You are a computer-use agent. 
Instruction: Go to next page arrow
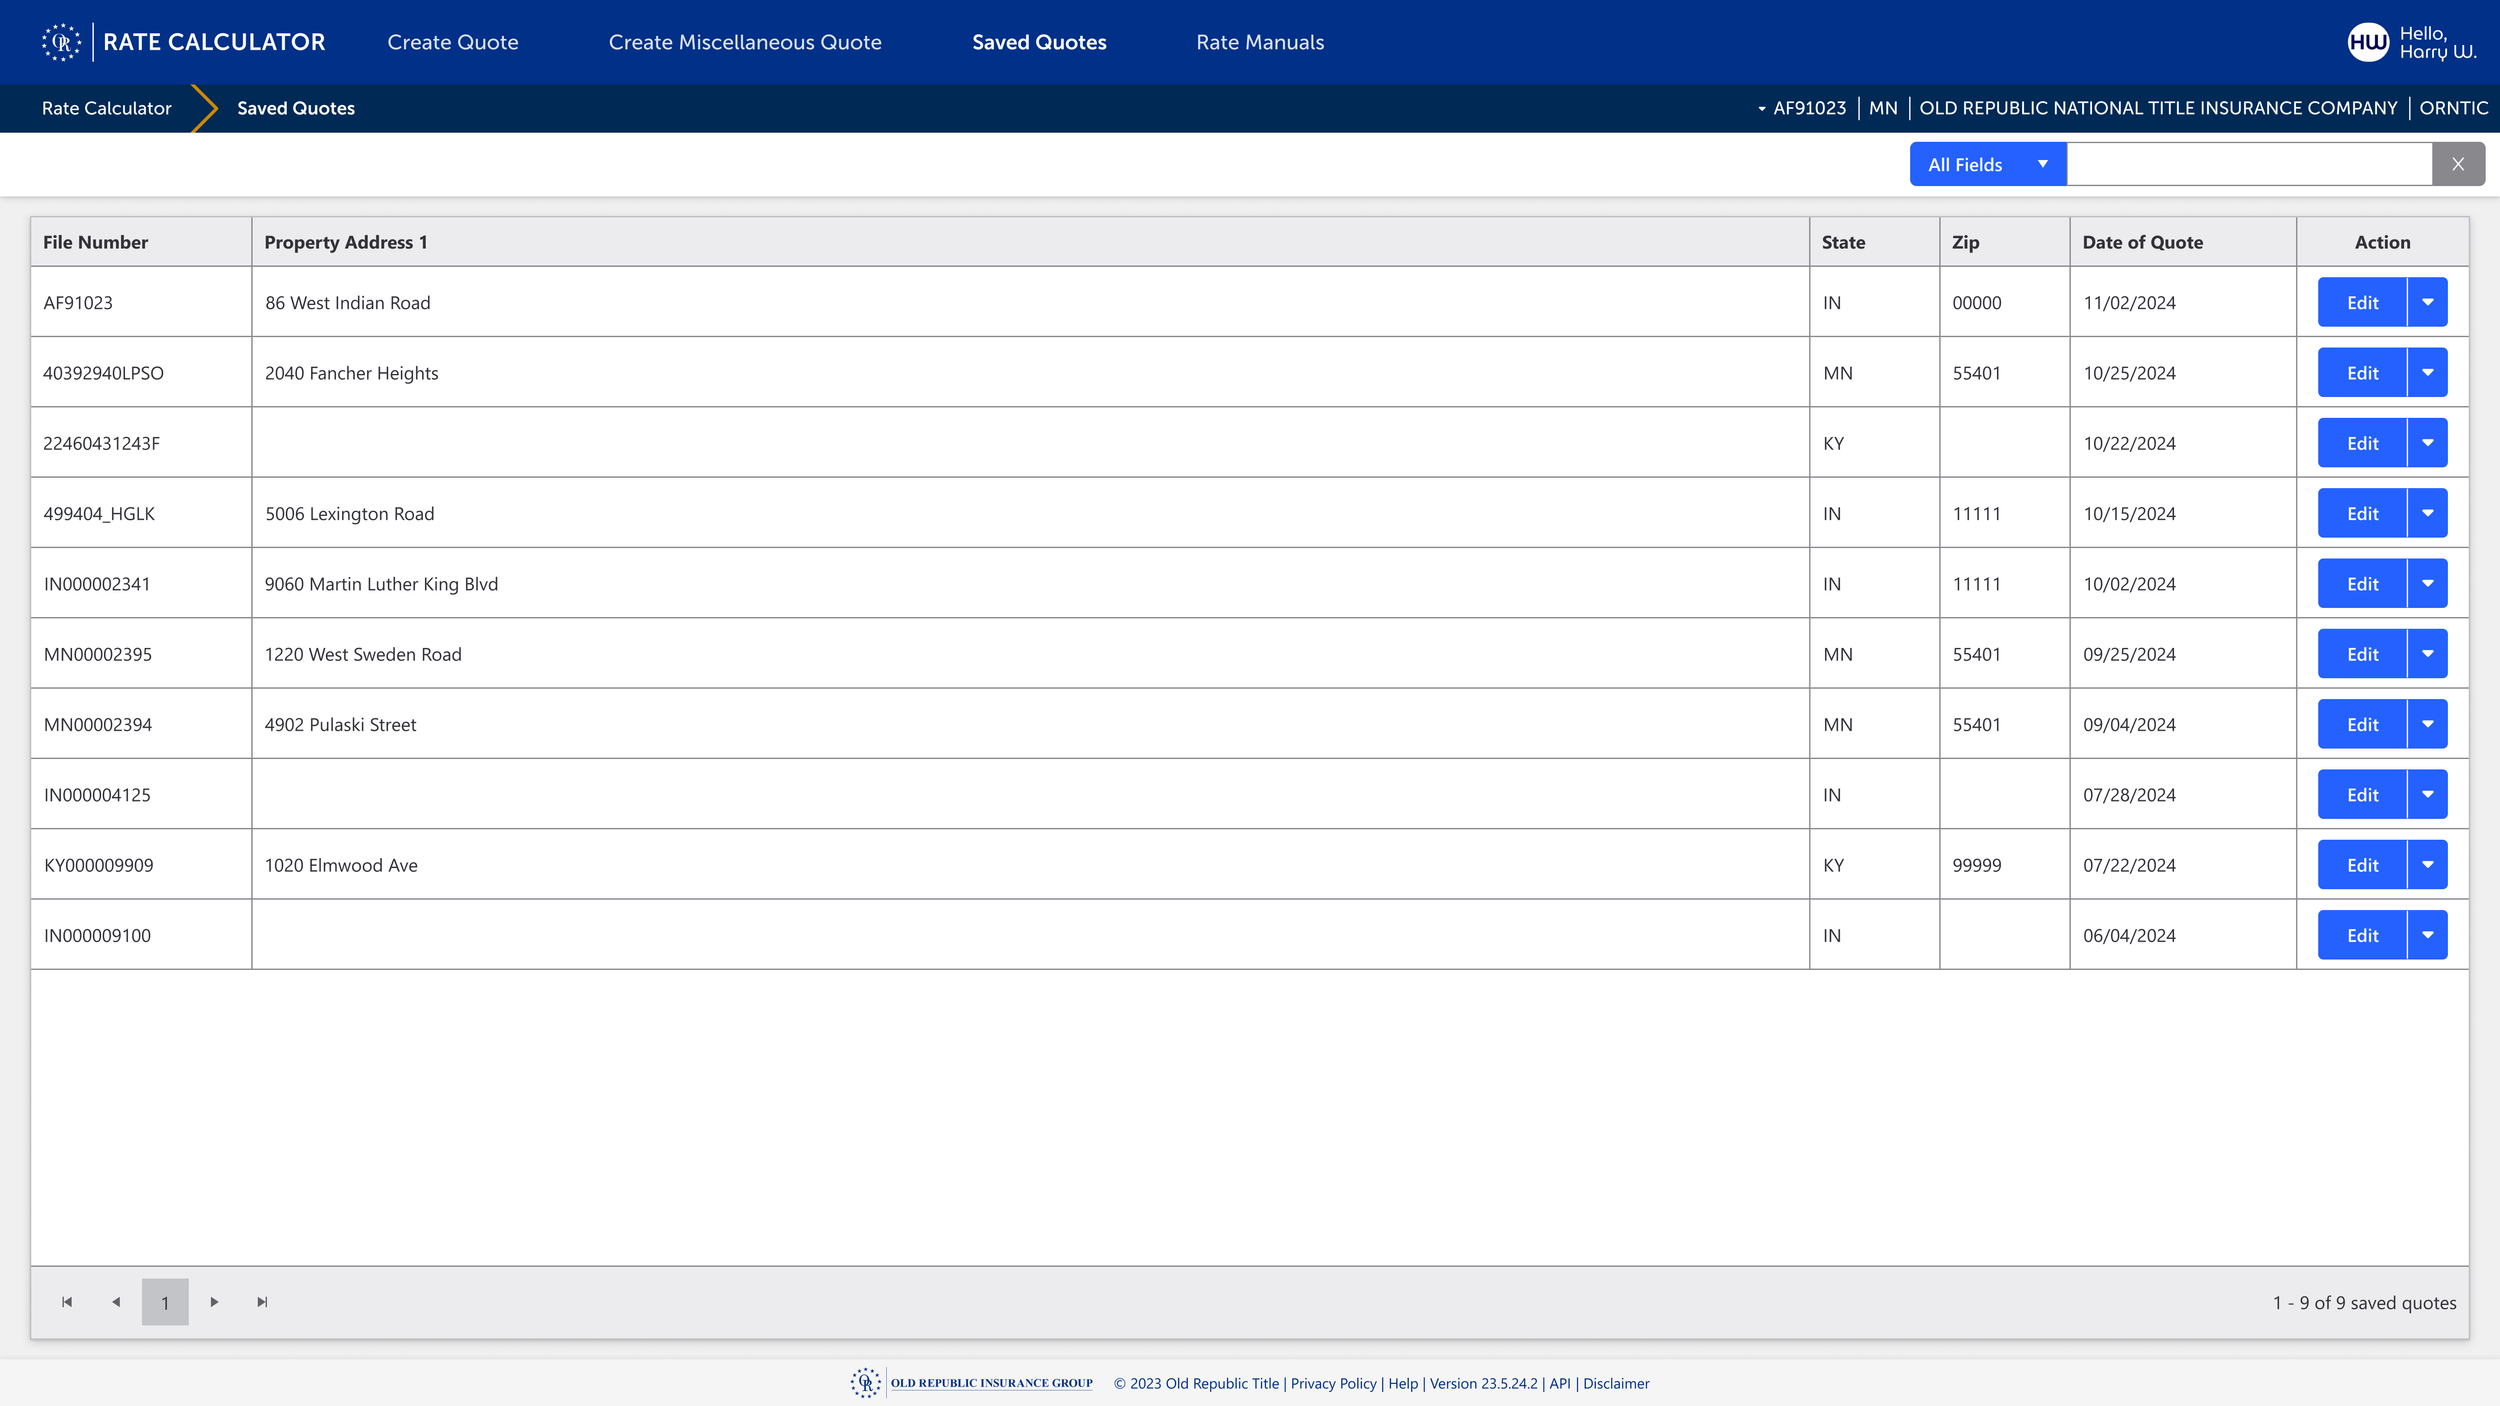[x=214, y=1301]
